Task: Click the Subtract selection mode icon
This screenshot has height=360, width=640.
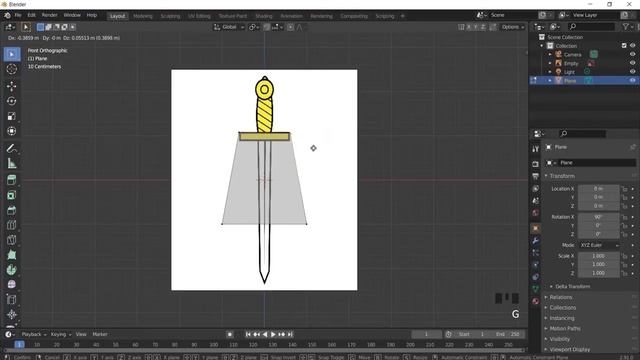Action: [x=56, y=27]
